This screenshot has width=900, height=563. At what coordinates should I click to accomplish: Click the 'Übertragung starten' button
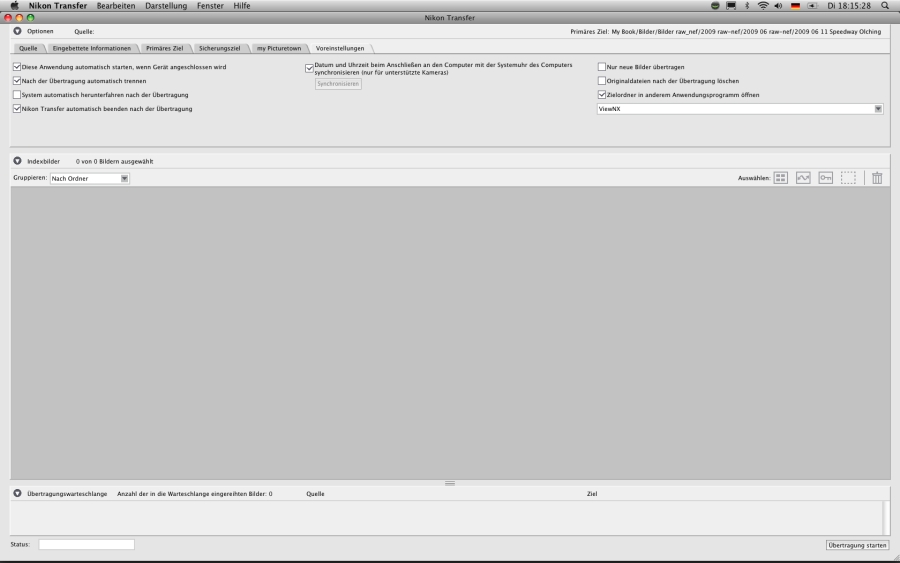[x=858, y=545]
